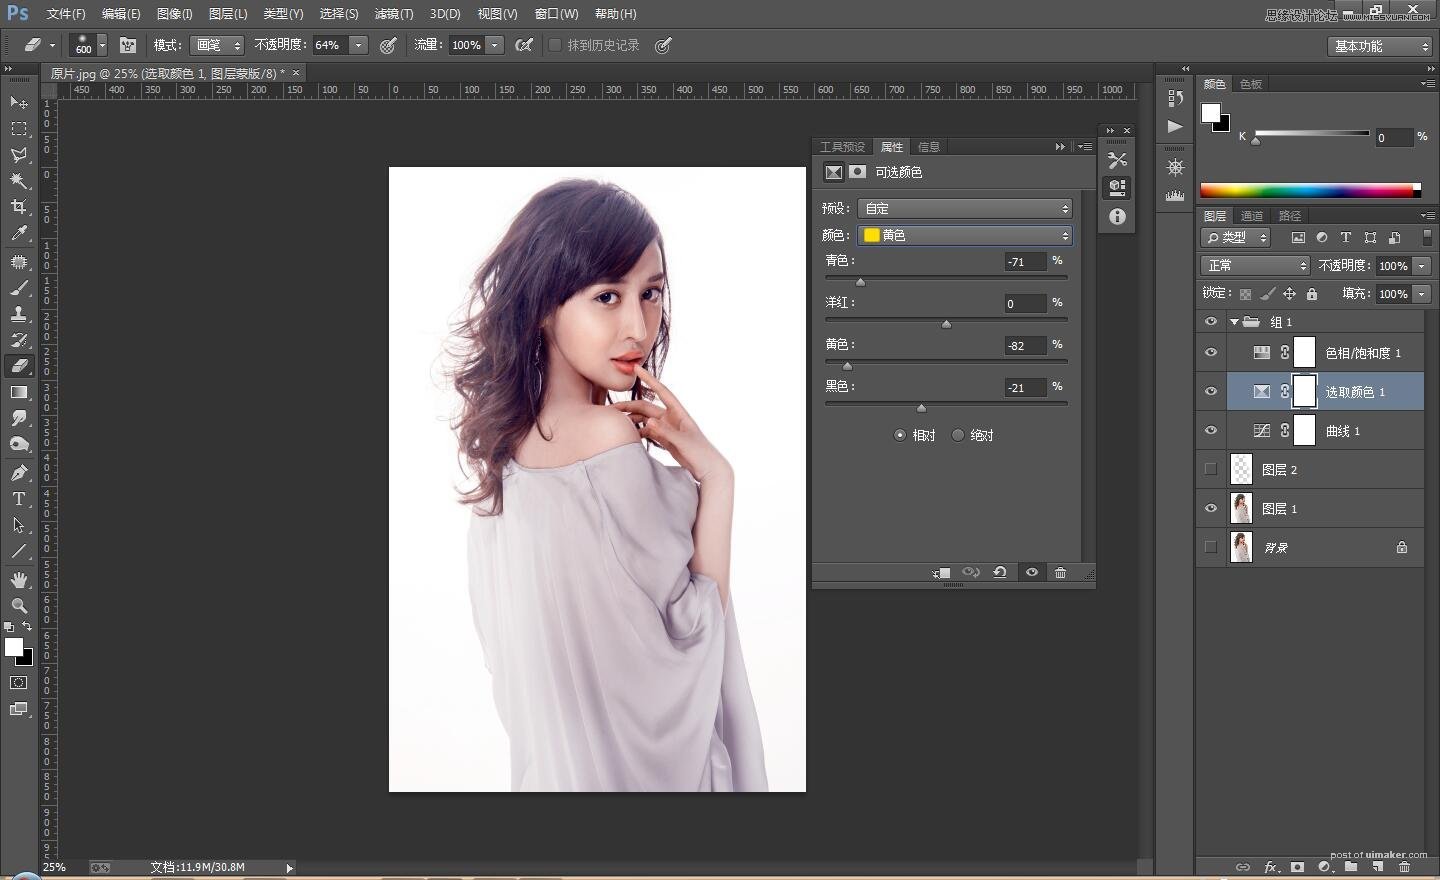The width and height of the screenshot is (1440, 880).
Task: Open the 颜色 dropdown showing 黄色
Action: pos(965,235)
